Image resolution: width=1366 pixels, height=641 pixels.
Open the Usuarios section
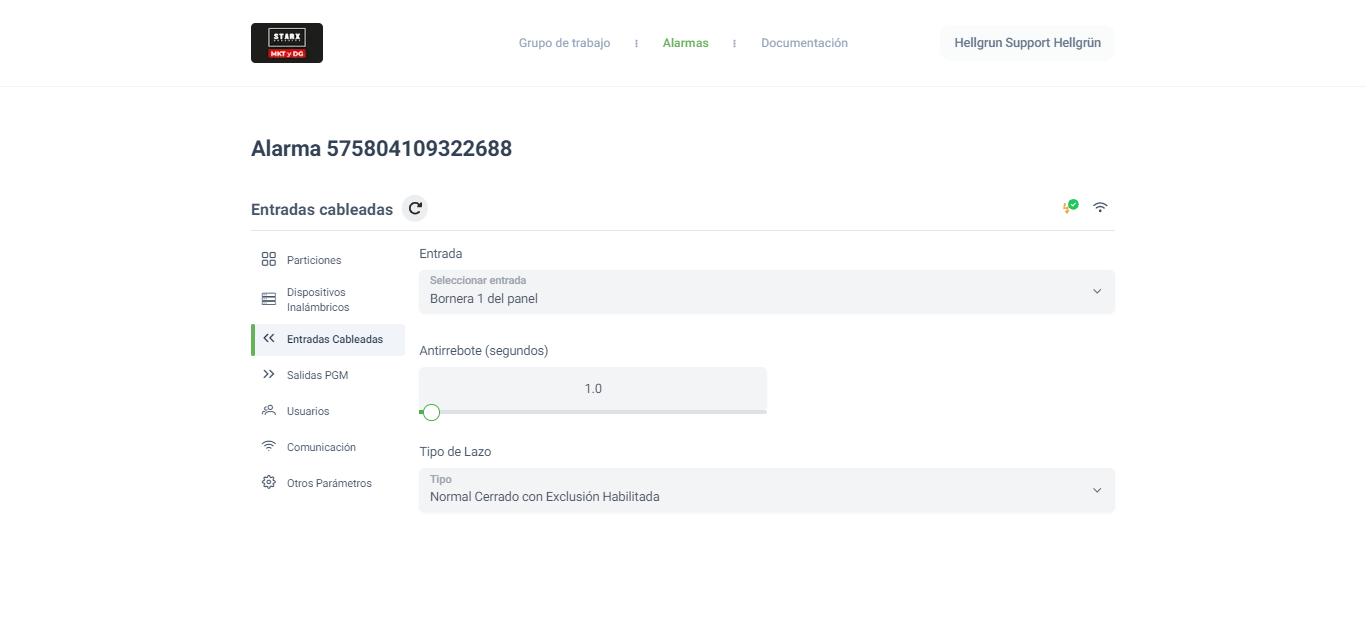307,411
